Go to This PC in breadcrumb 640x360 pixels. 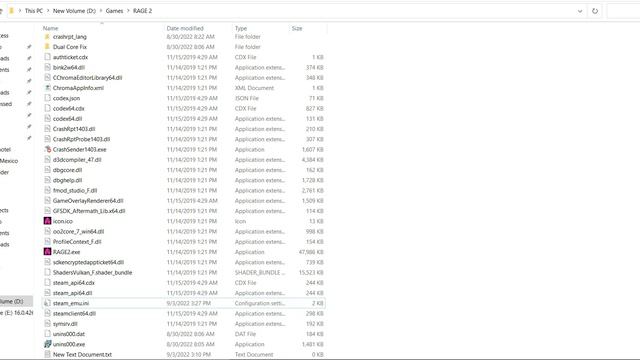pyautogui.click(x=33, y=11)
